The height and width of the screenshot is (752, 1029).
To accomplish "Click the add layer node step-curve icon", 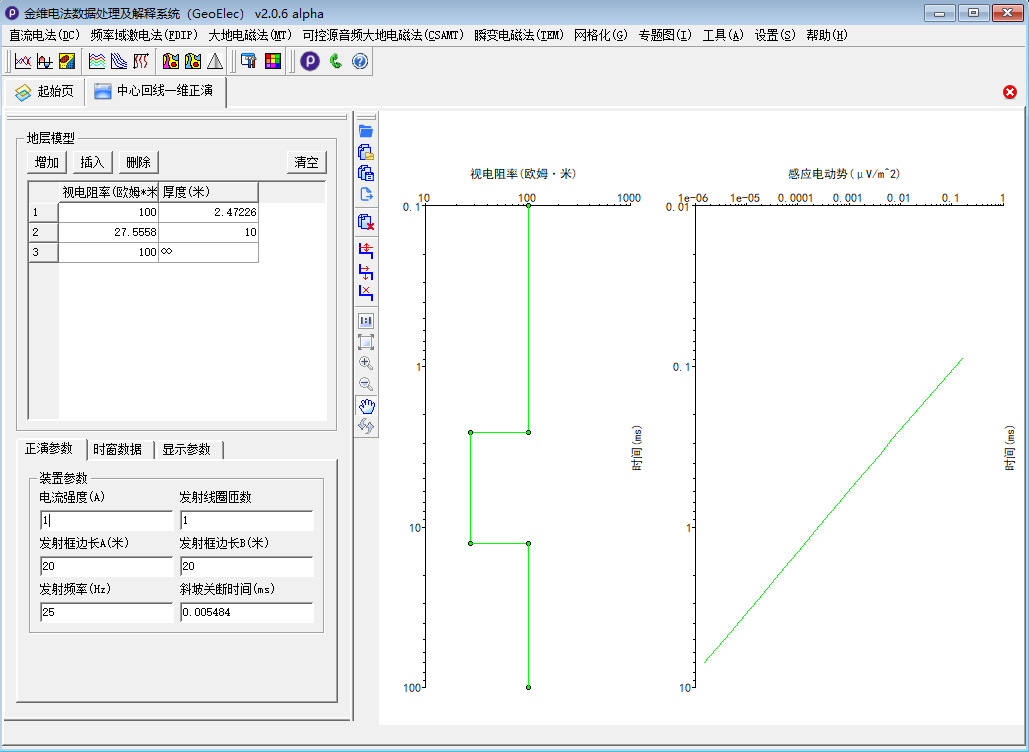I will pyautogui.click(x=366, y=250).
